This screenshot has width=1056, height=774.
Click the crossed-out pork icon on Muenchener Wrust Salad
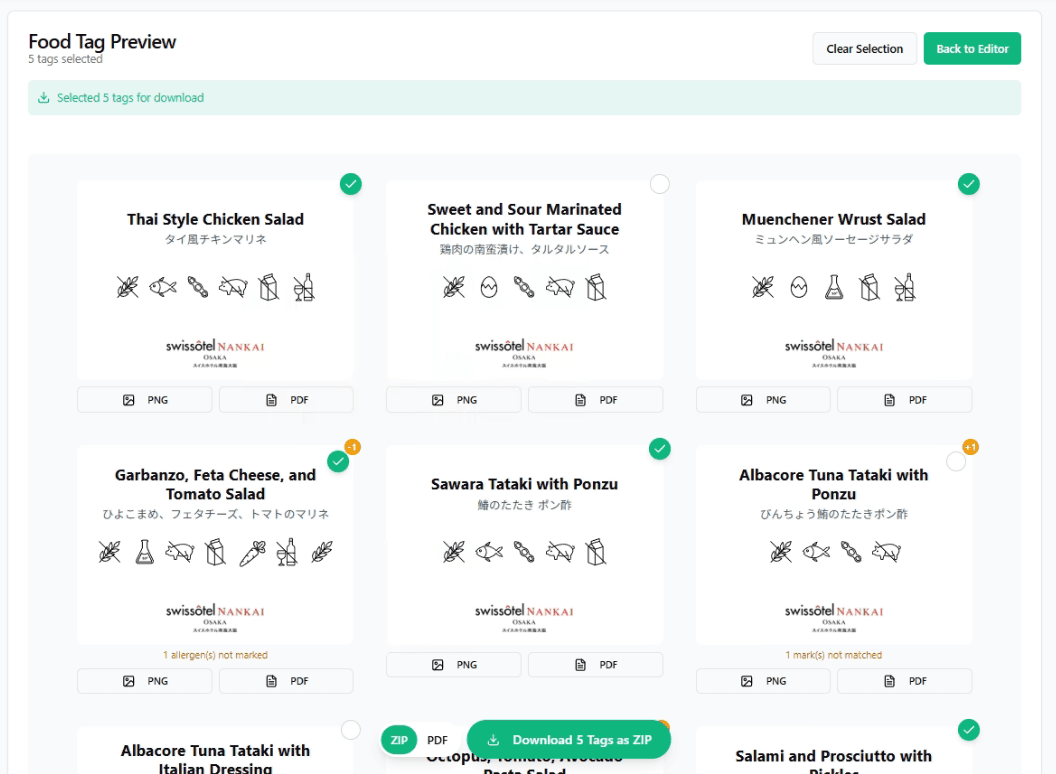pos(868,287)
